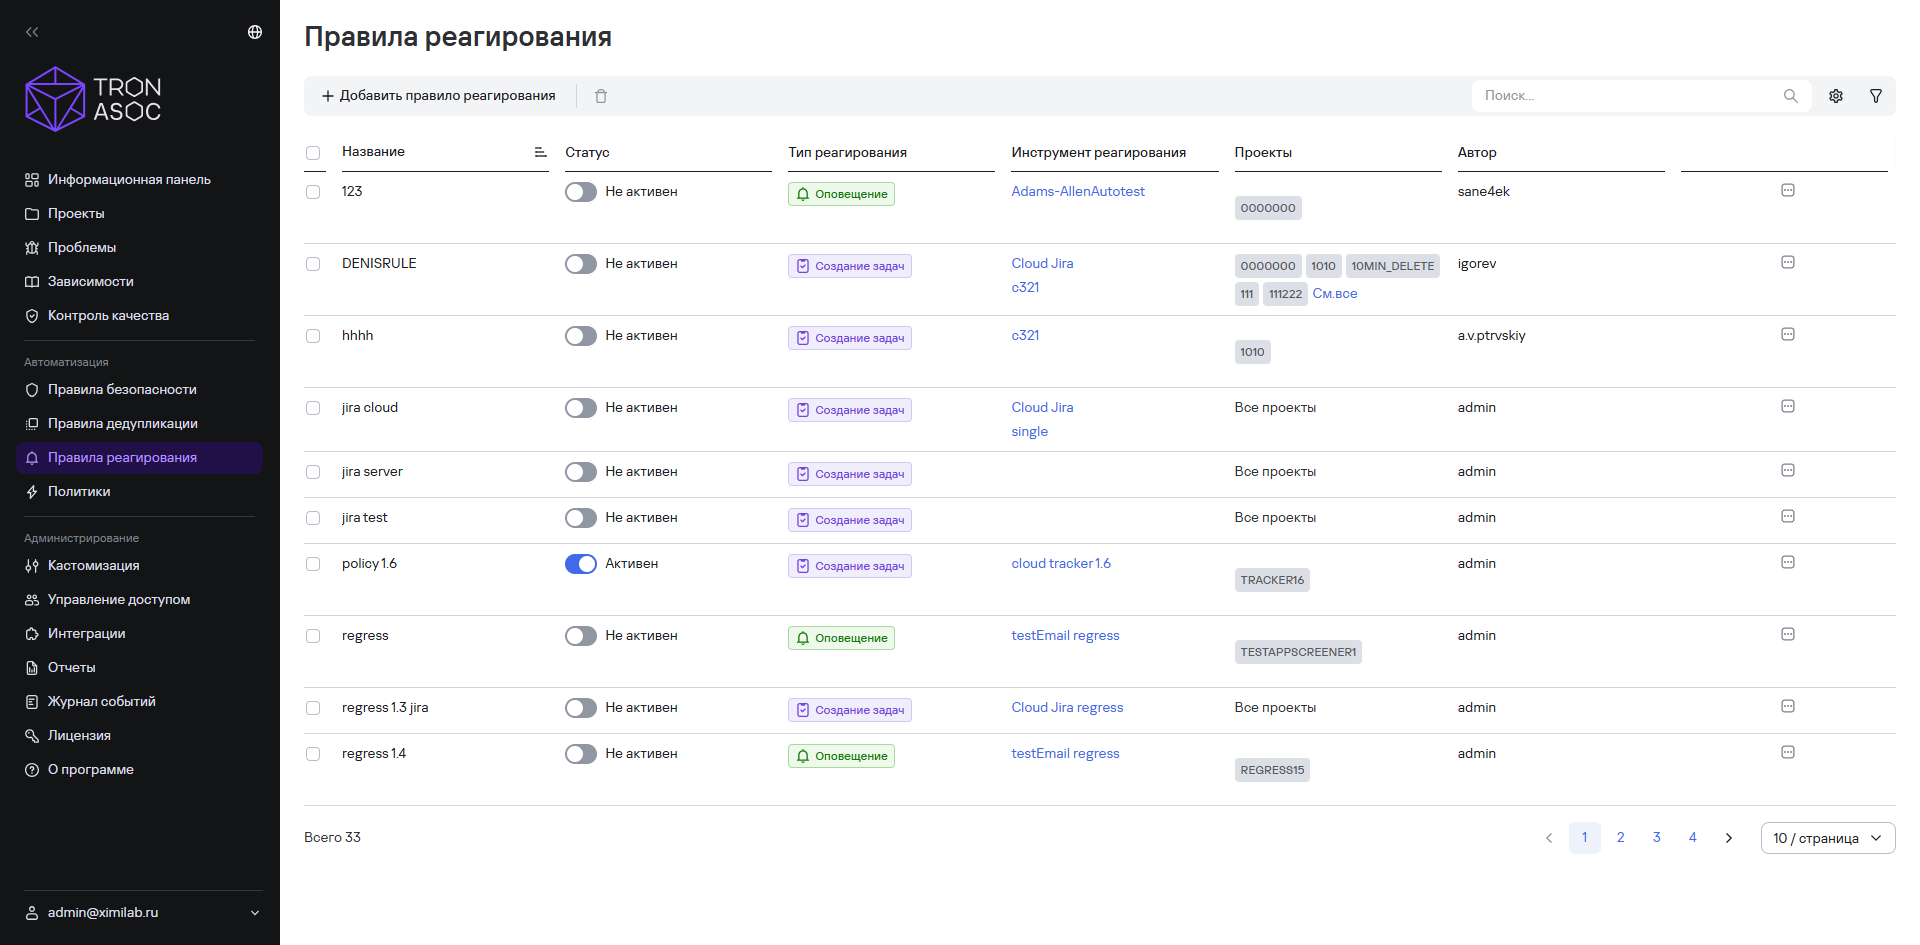Screen dimensions: 1920x945
Task: Sort by the Название column icon
Action: click(540, 152)
